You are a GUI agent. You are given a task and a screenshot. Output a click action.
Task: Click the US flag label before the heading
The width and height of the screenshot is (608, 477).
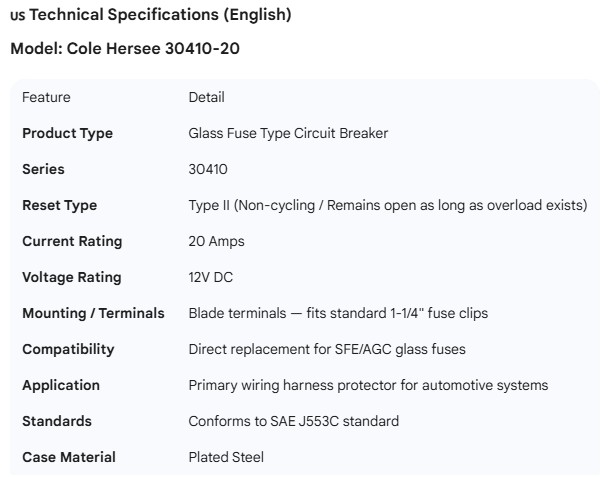[17, 15]
